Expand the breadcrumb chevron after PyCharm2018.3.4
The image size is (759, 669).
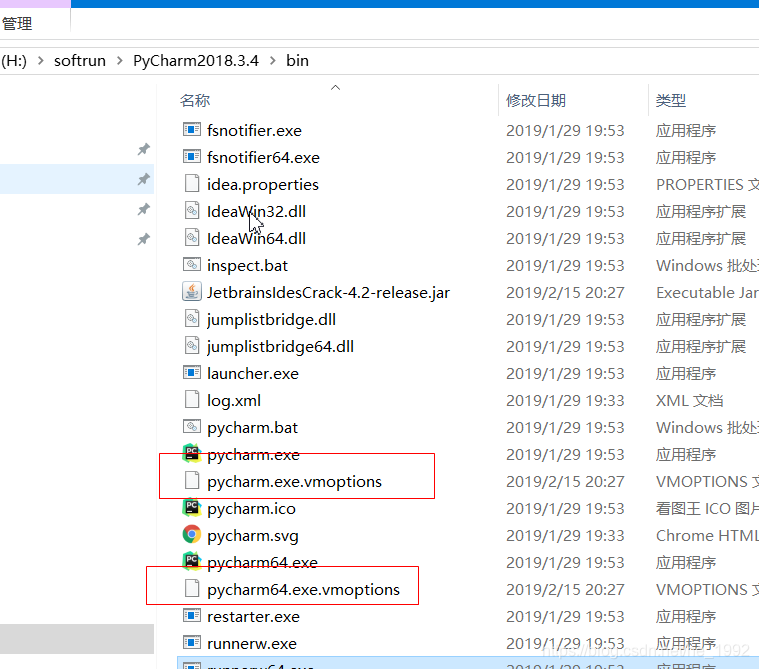click(x=273, y=61)
